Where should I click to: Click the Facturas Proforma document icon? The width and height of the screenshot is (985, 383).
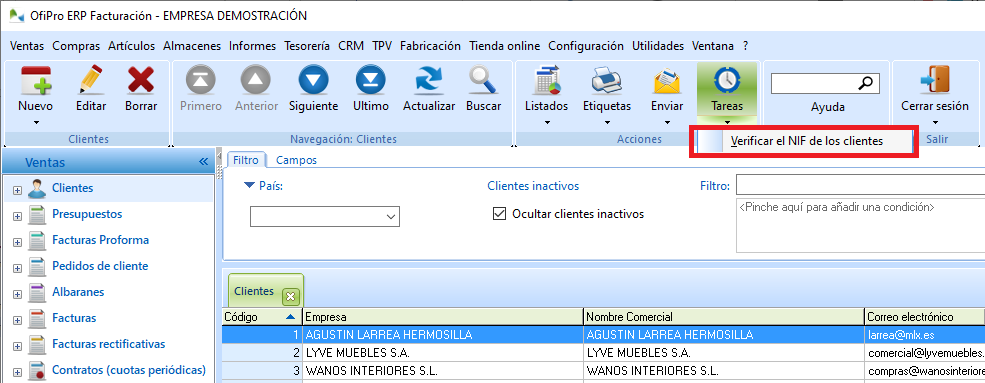38,240
